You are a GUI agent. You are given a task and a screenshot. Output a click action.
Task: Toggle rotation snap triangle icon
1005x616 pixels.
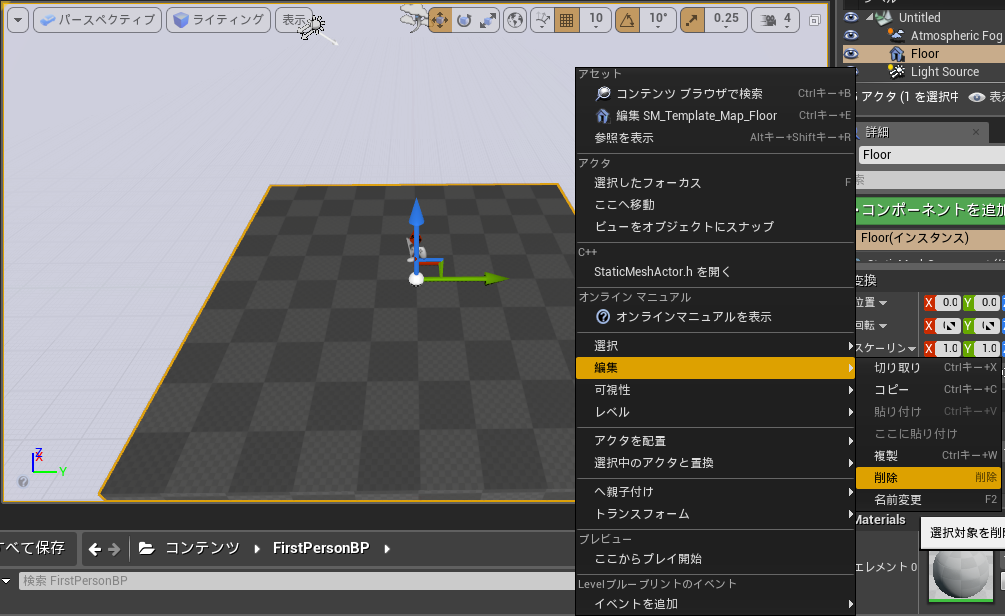(x=627, y=19)
